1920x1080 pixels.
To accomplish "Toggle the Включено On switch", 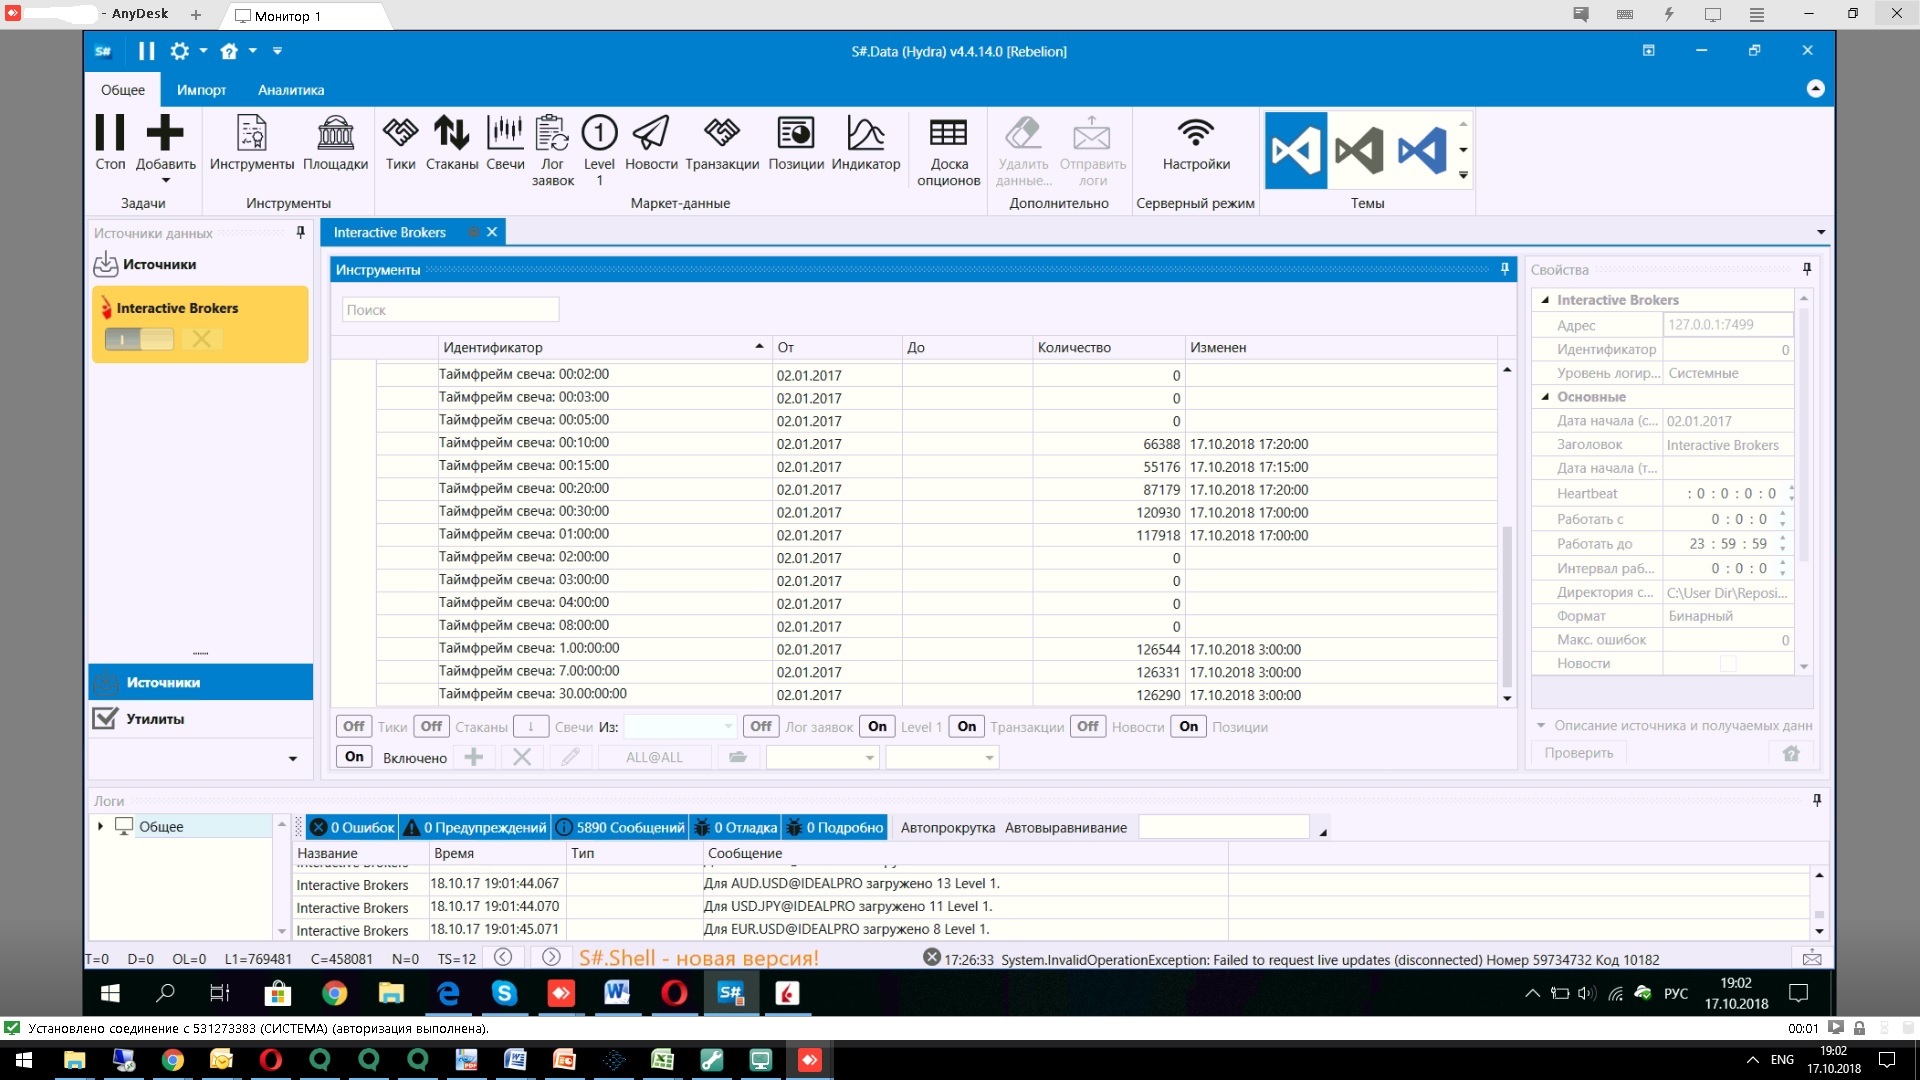I will coord(354,757).
